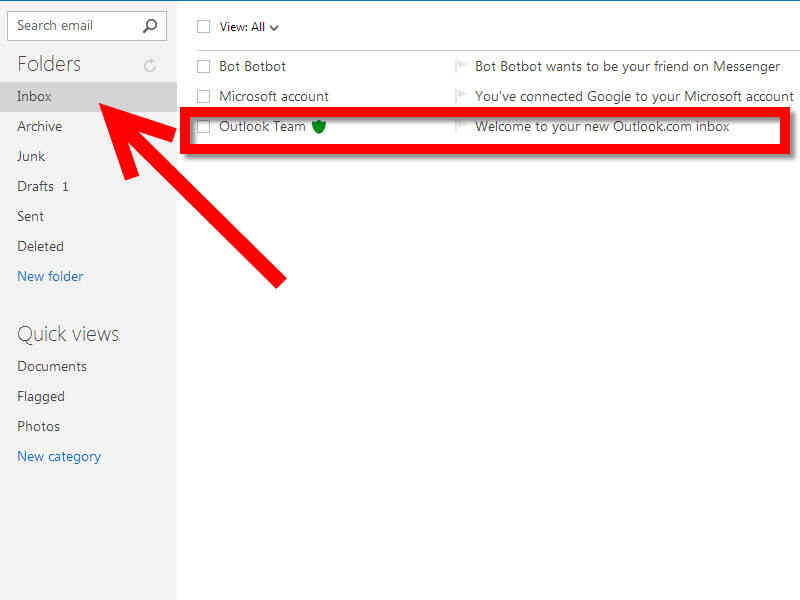This screenshot has width=800, height=600.
Task: Go to the Archive folder
Action: (x=40, y=126)
